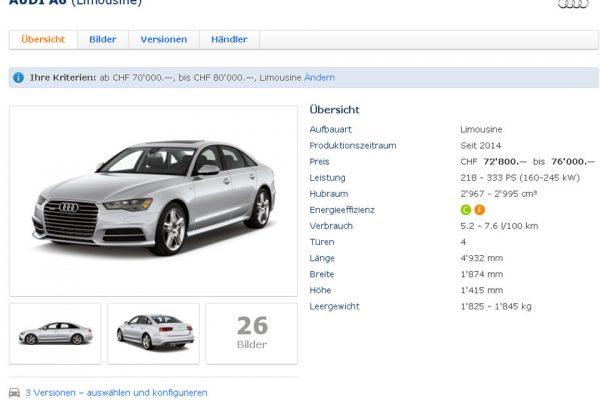Image resolution: width=600 pixels, height=400 pixels.
Task: Open the 26 Bilder gallery tile
Action: click(252, 333)
